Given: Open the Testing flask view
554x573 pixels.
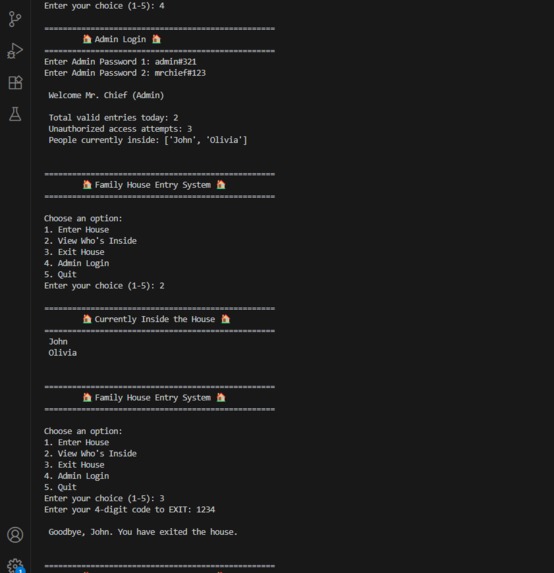Looking at the screenshot, I should (x=15, y=114).
